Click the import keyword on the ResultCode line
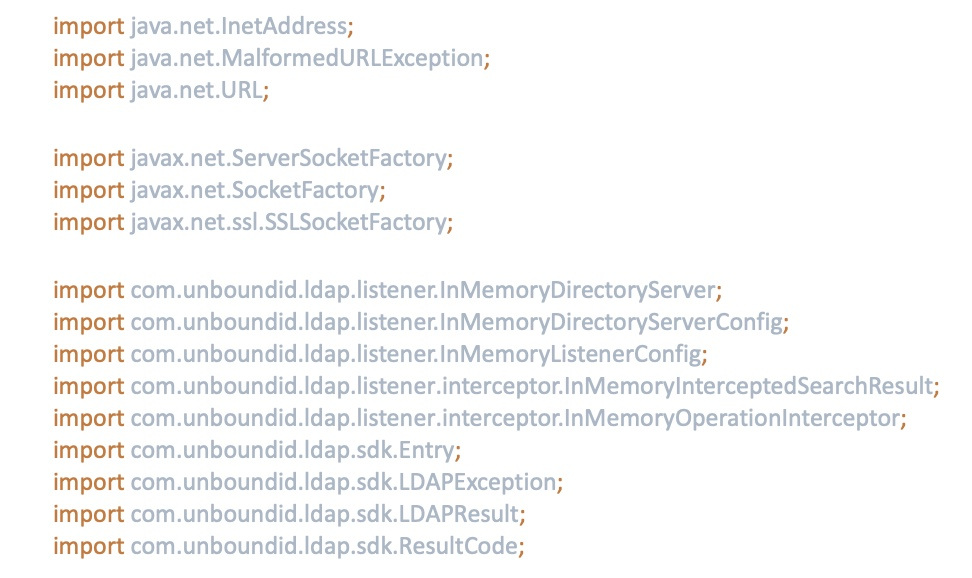 coord(88,546)
